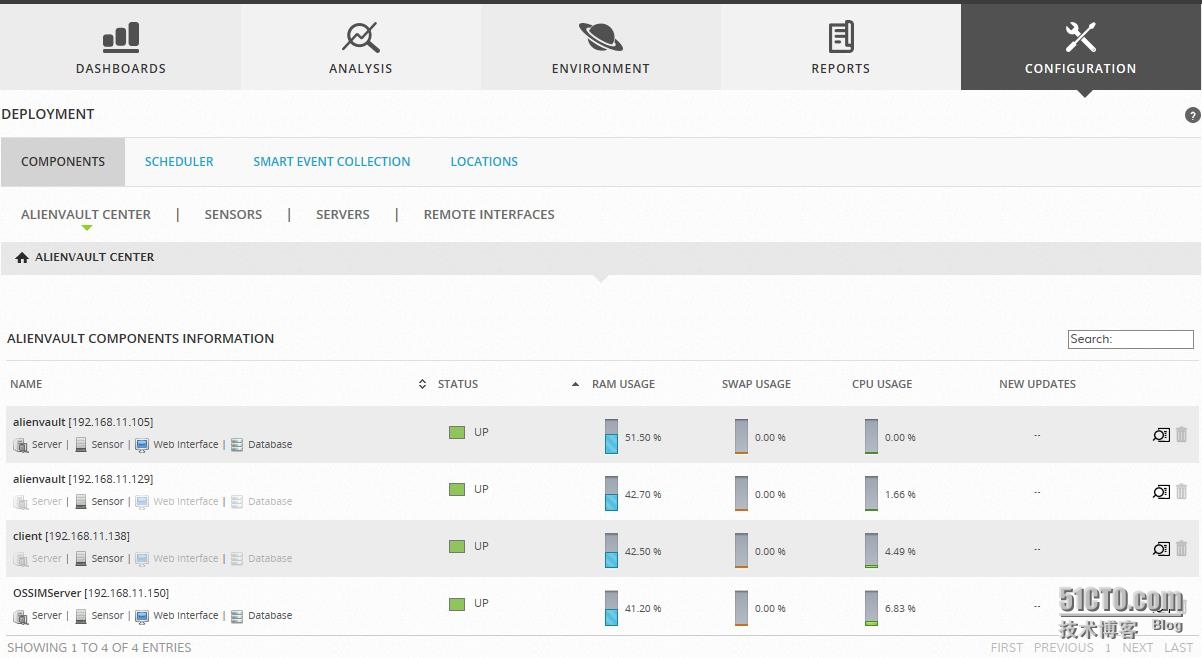Toggle sort arrow of Name column
Image resolution: width=1202 pixels, height=658 pixels.
(x=422, y=384)
